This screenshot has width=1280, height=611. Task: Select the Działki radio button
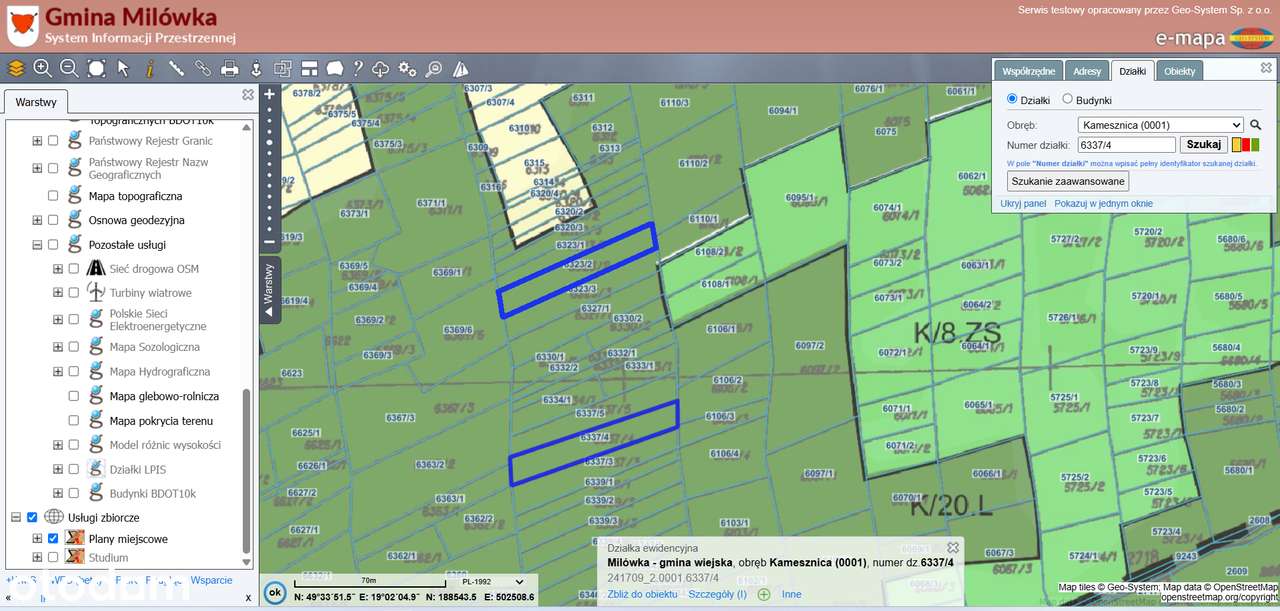click(x=1012, y=99)
